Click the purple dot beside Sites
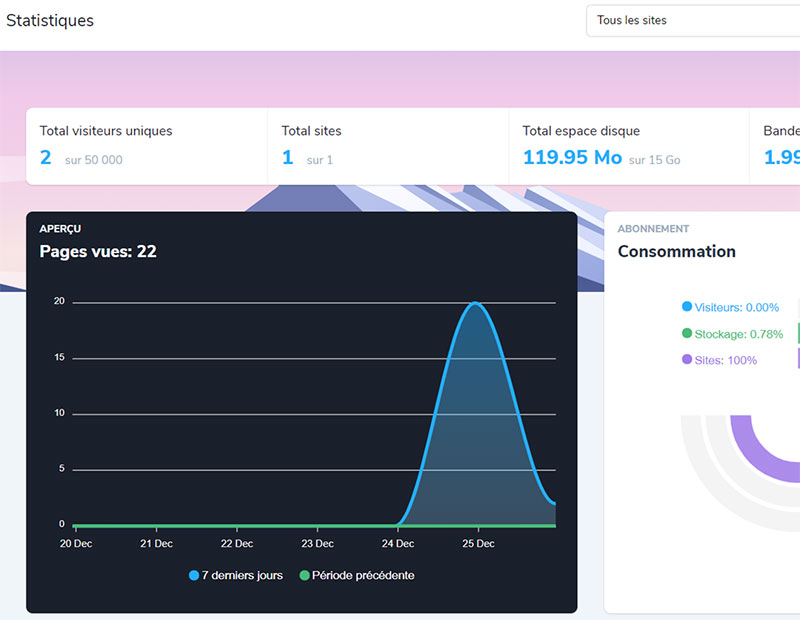 click(x=687, y=360)
